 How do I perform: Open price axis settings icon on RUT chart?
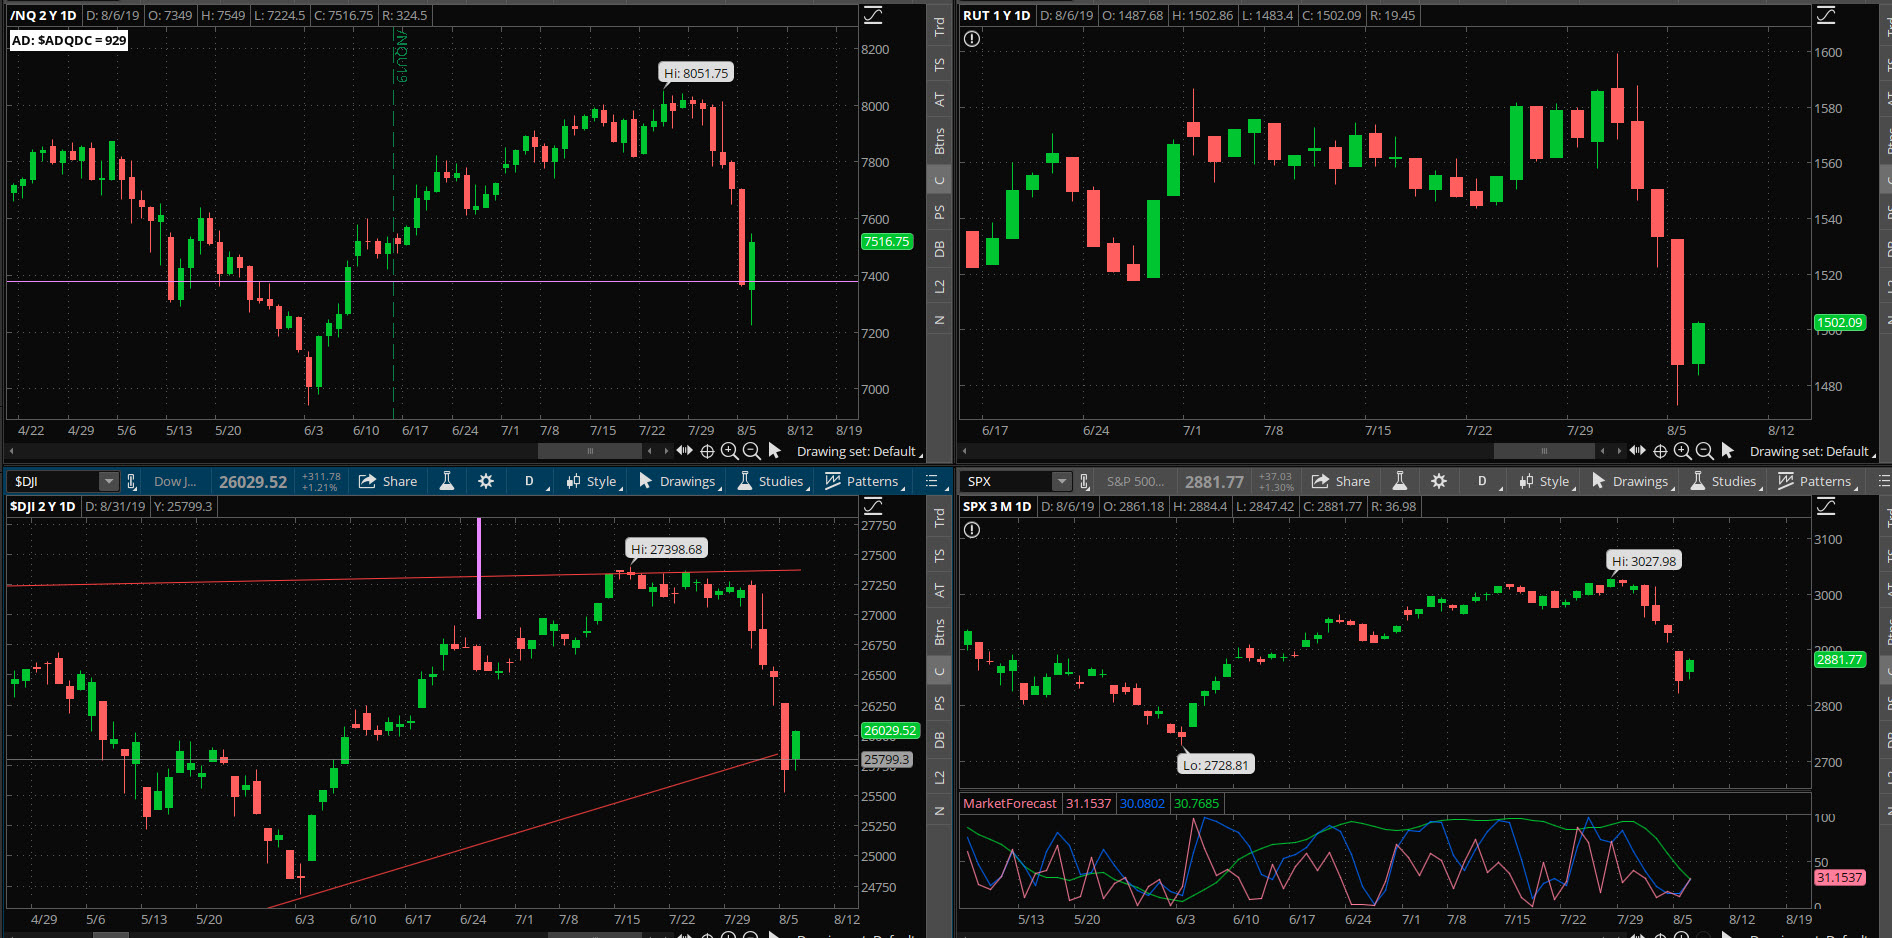tap(1826, 15)
